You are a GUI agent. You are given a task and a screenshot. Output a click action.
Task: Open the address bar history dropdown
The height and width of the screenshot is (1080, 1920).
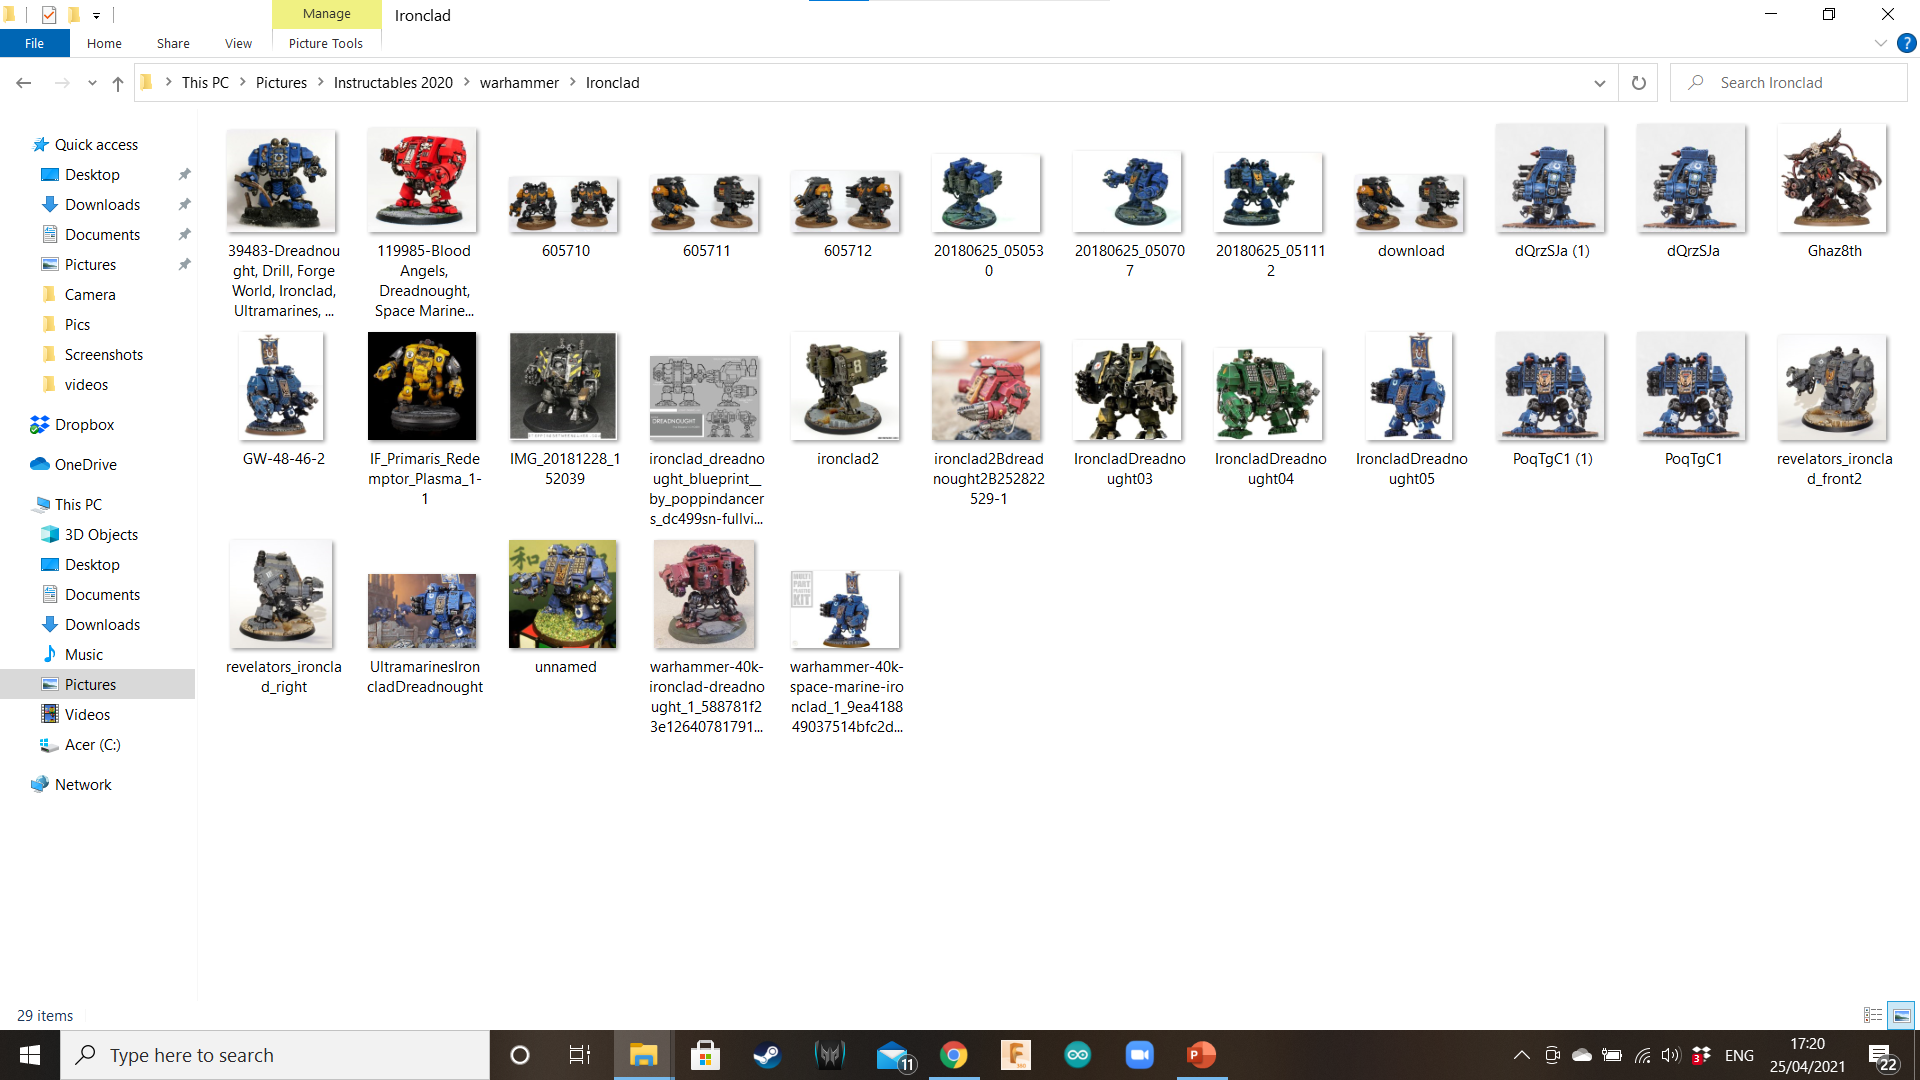click(x=1600, y=82)
